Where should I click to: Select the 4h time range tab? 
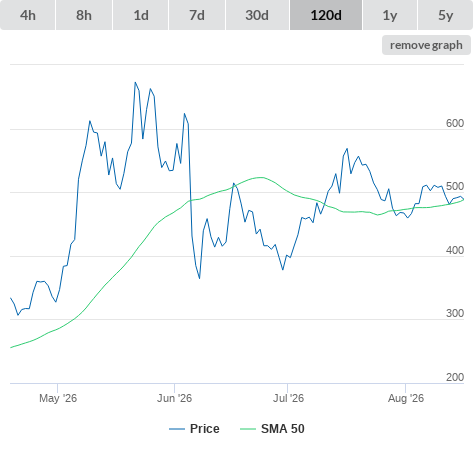tap(28, 15)
